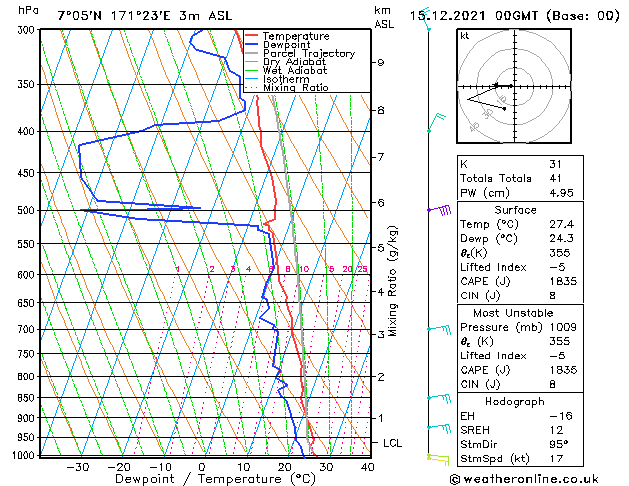Select the Parcel Trajectory legend label
Viewport: 629px width, 486px height.
tap(309, 53)
